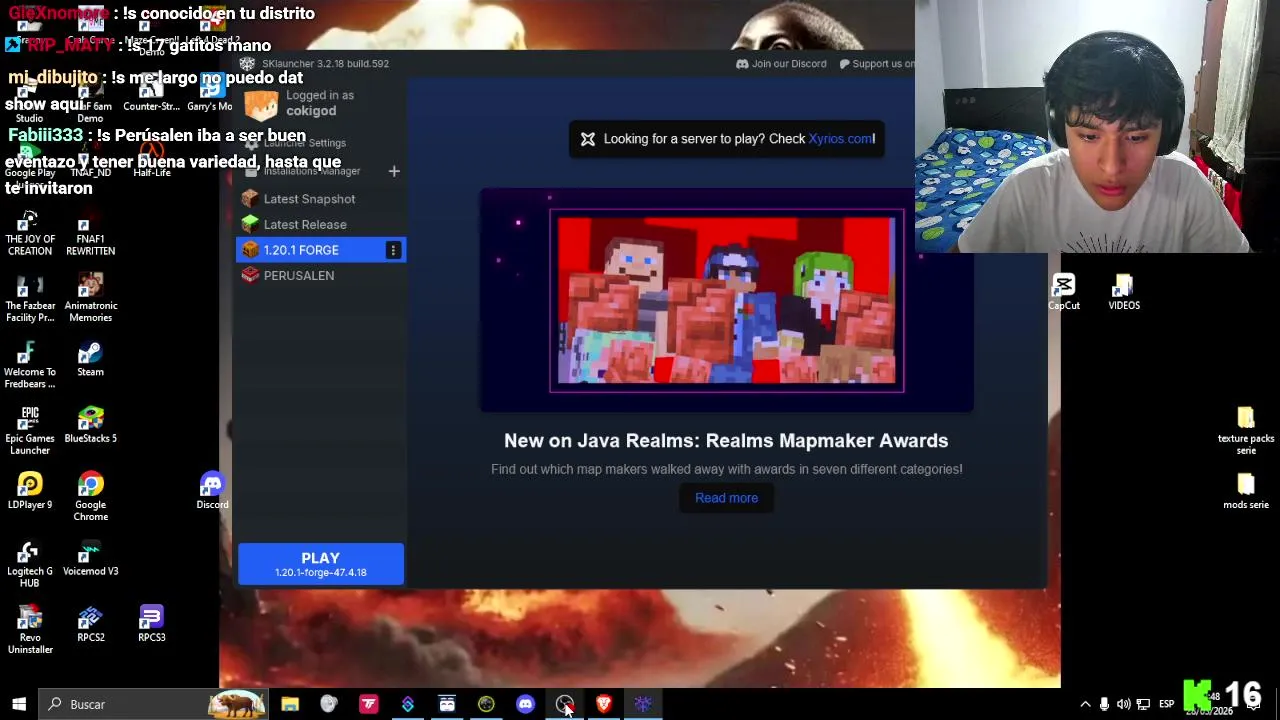Viewport: 1280px width, 720px height.
Task: Open the Discord desktop shortcut
Action: click(x=212, y=491)
